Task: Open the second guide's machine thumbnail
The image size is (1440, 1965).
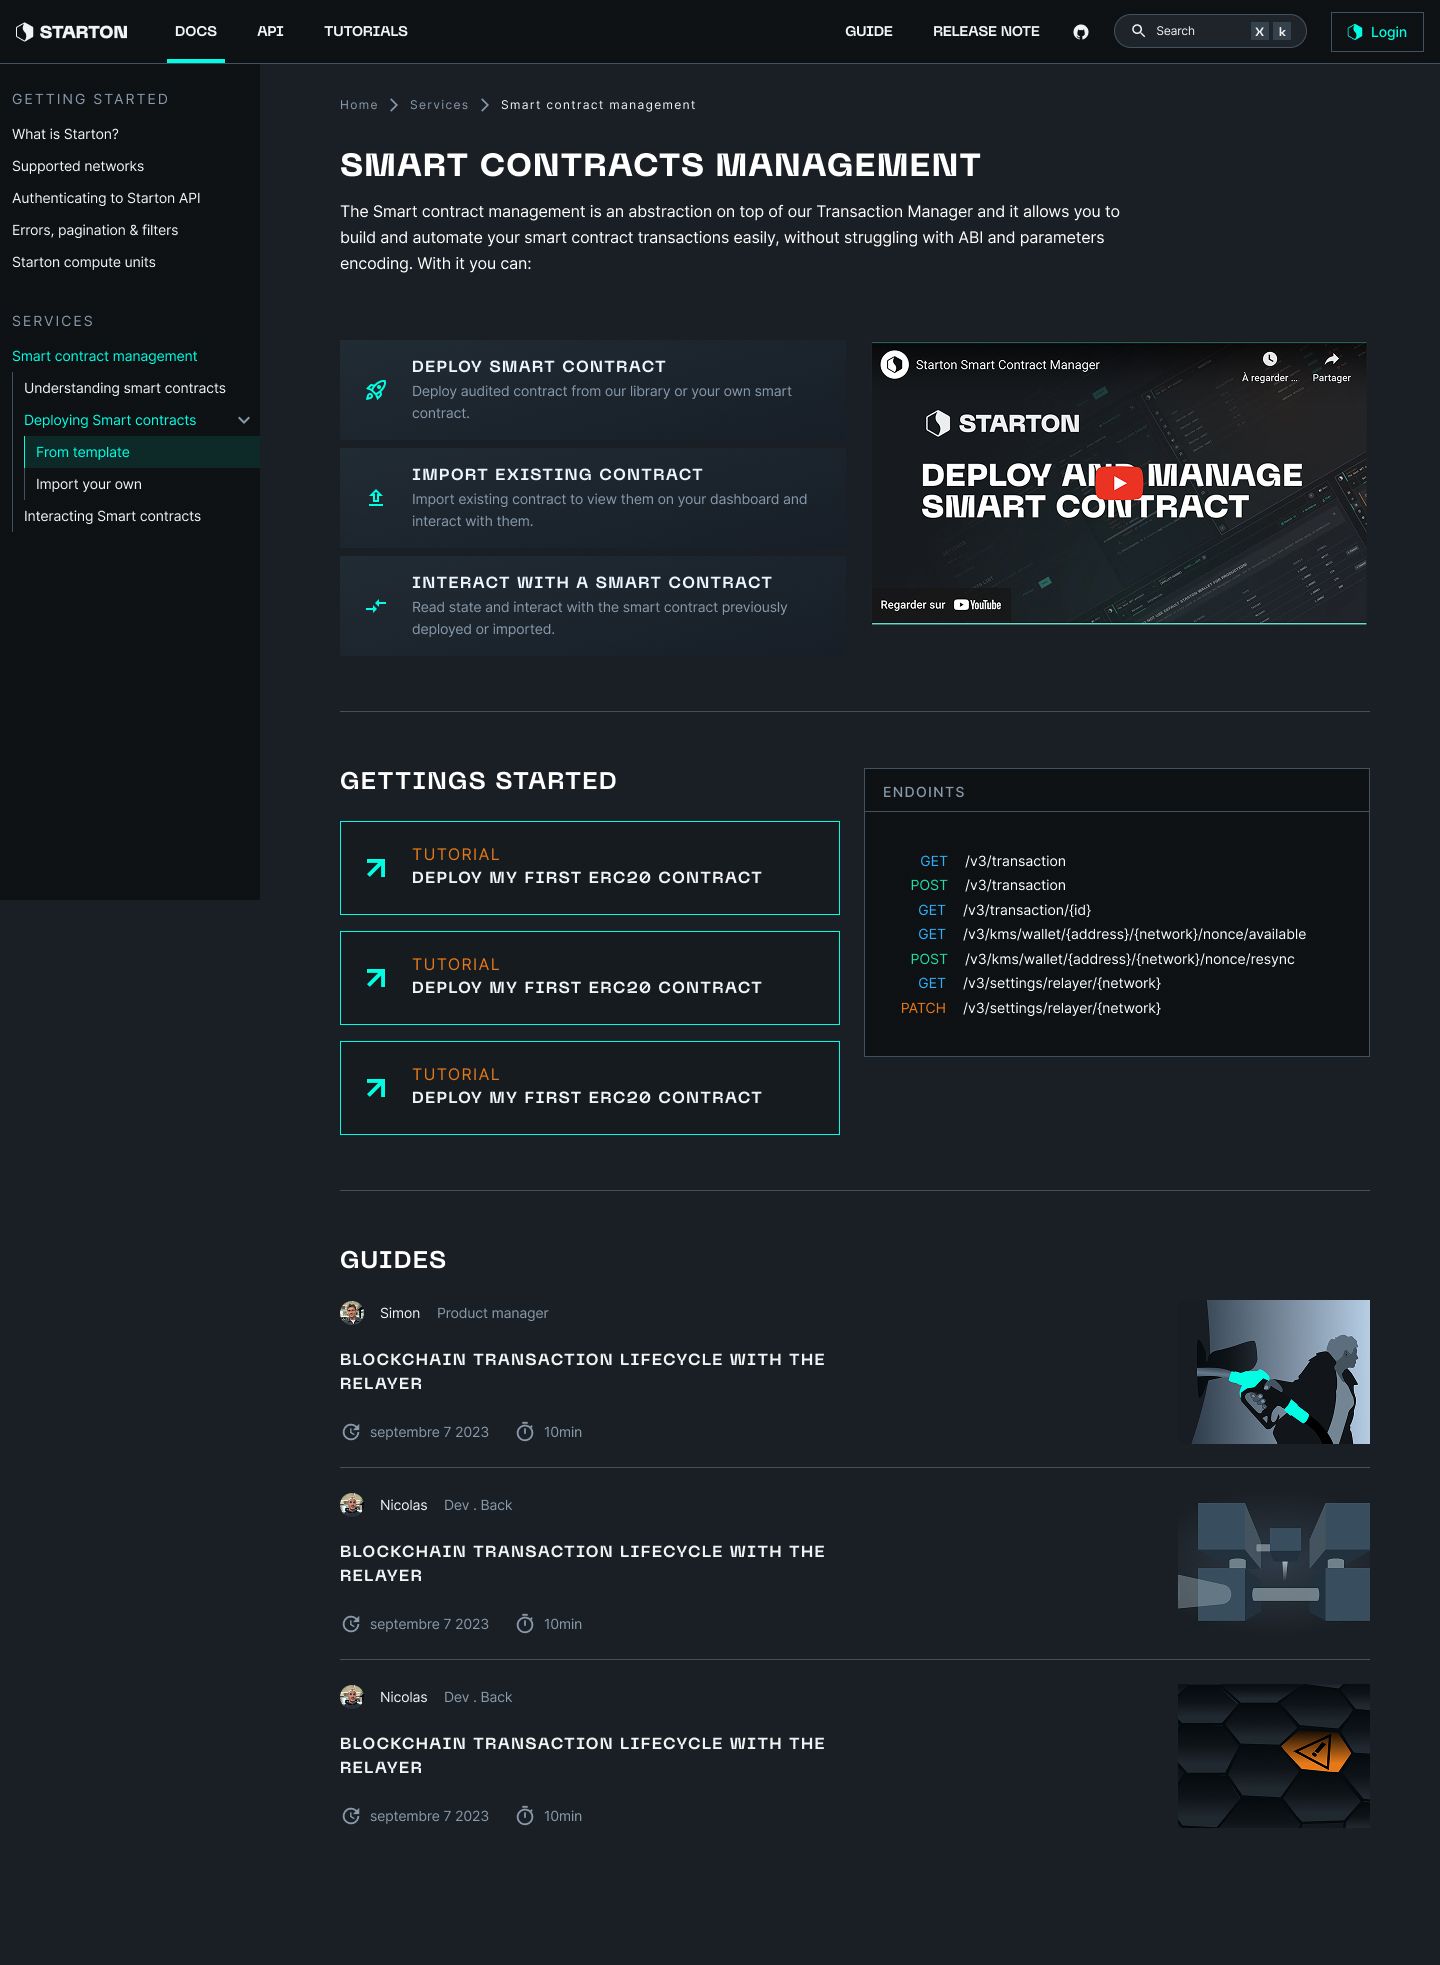Action: click(1274, 1564)
